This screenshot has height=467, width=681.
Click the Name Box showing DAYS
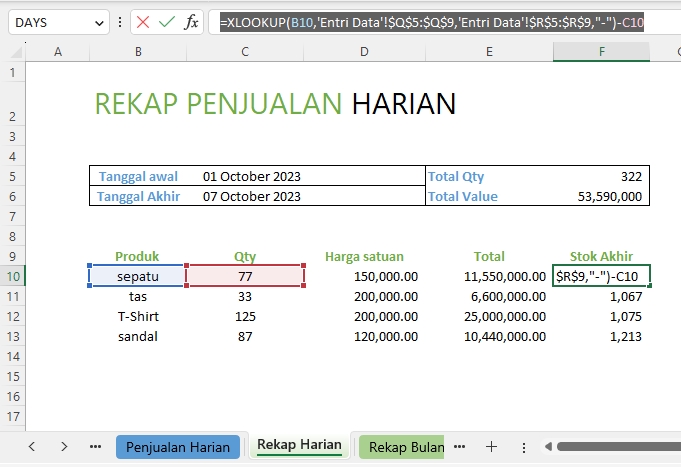[x=59, y=22]
